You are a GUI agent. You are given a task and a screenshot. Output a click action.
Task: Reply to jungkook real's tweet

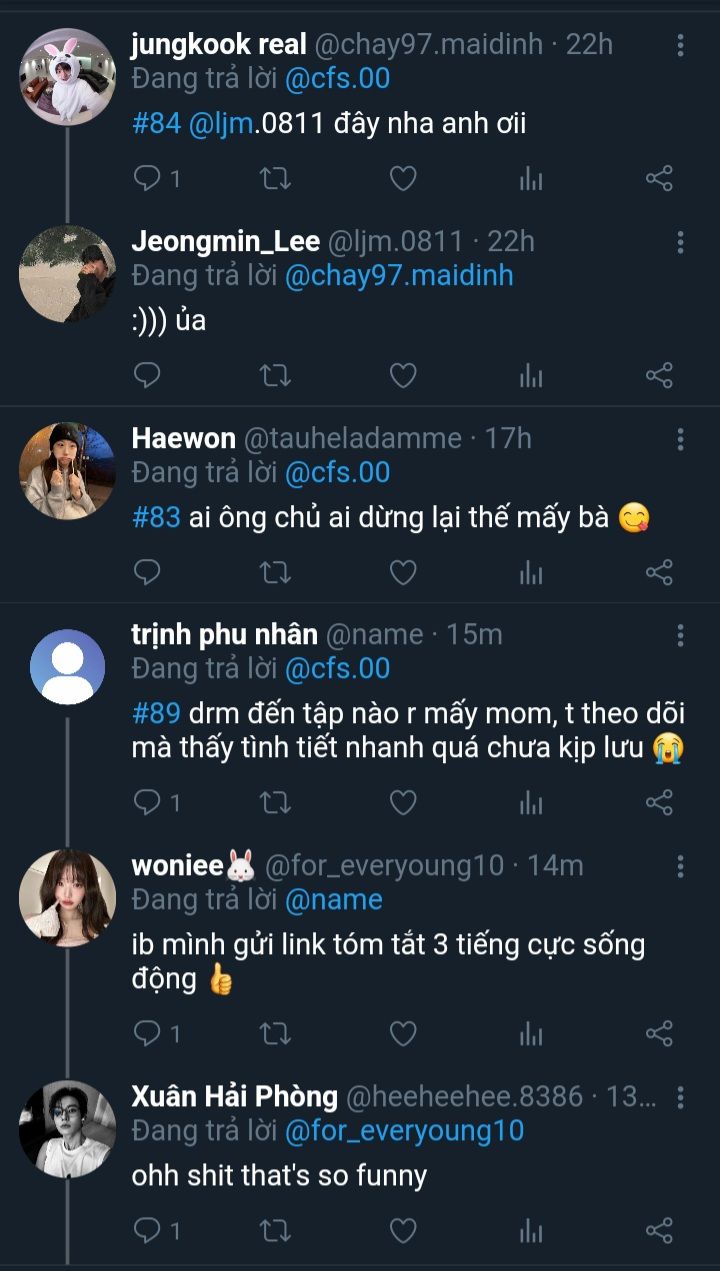[x=147, y=179]
